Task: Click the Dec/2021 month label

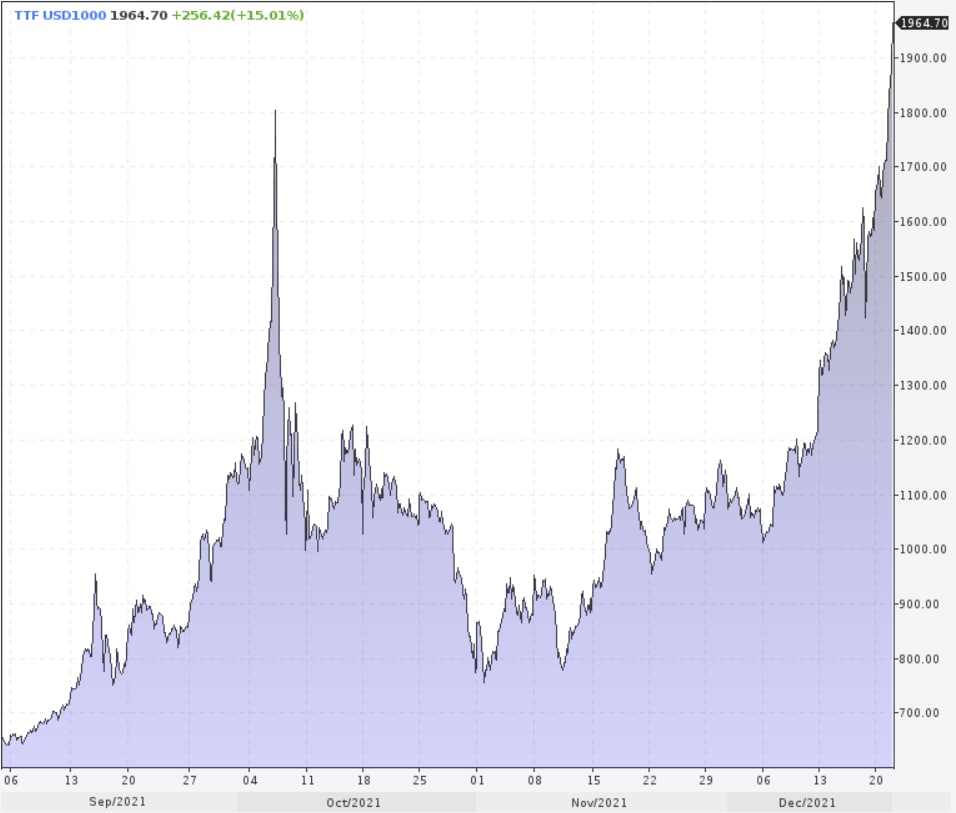Action: pos(807,802)
